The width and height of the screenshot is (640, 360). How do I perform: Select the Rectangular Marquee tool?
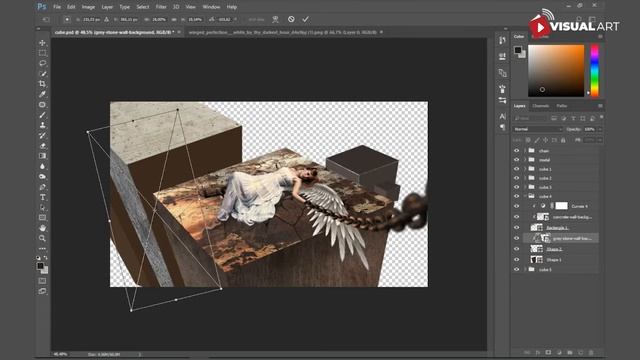pos(42,53)
